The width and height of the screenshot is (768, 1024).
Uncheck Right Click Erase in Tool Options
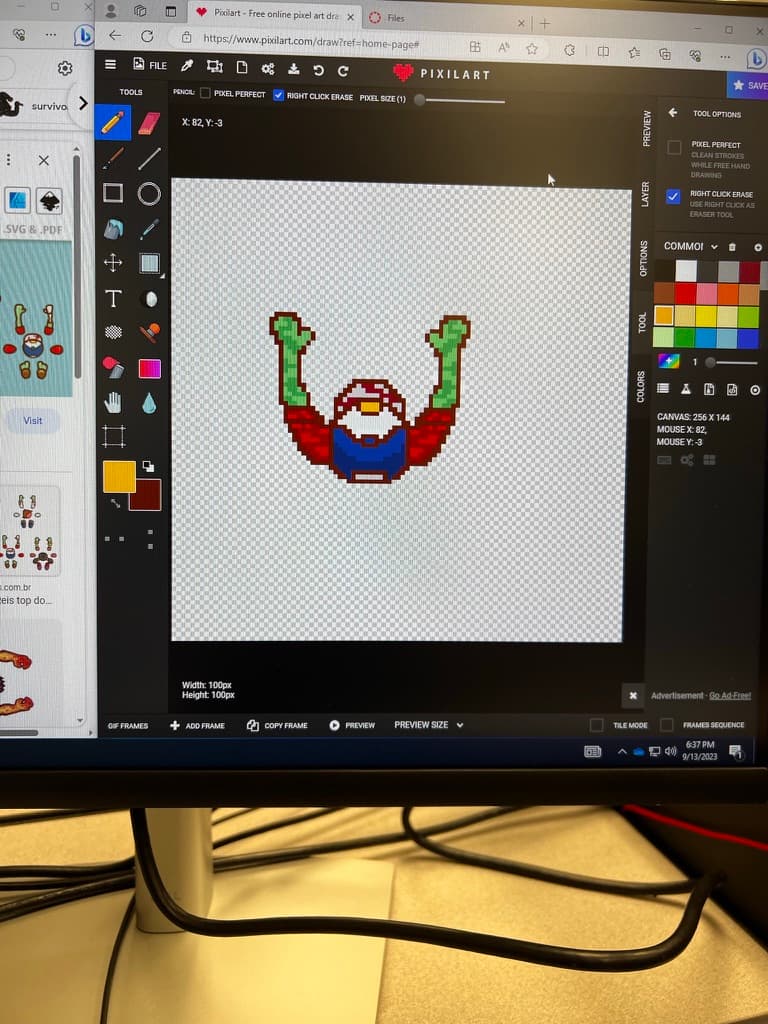673,197
